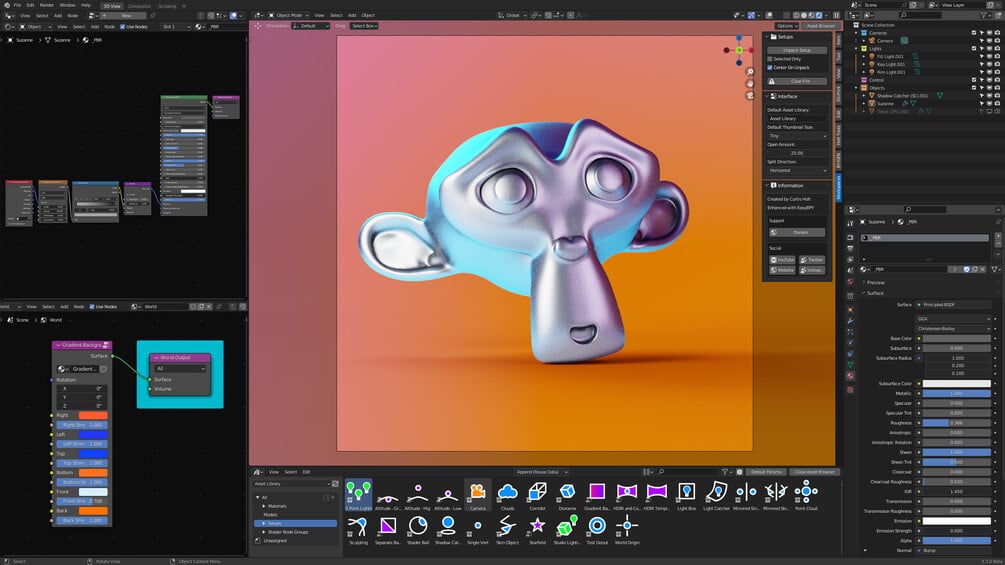The width and height of the screenshot is (1005, 565).
Task: Adjust the Roughness slider
Action: click(956, 423)
